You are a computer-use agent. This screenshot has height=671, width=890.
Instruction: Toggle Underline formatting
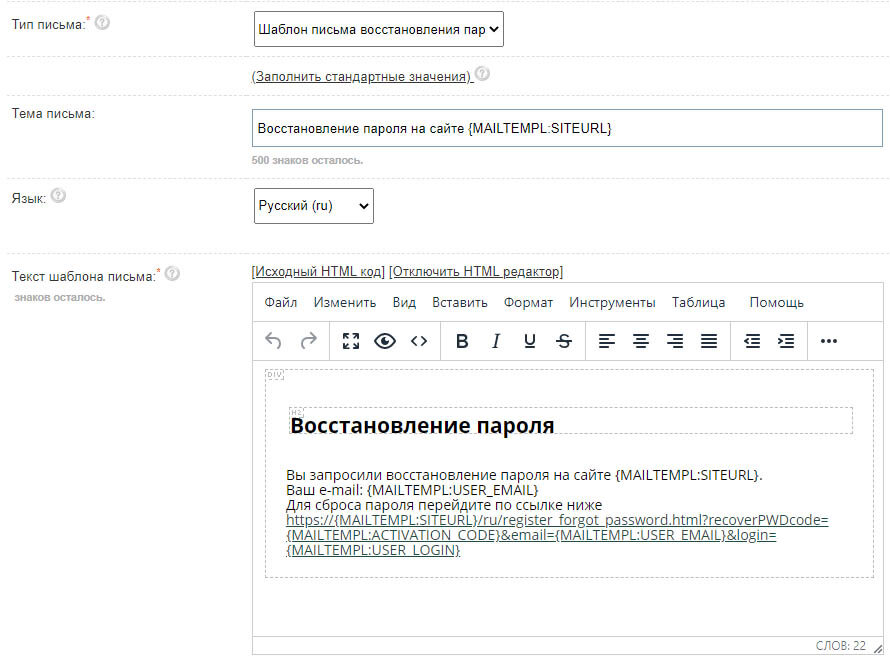530,341
